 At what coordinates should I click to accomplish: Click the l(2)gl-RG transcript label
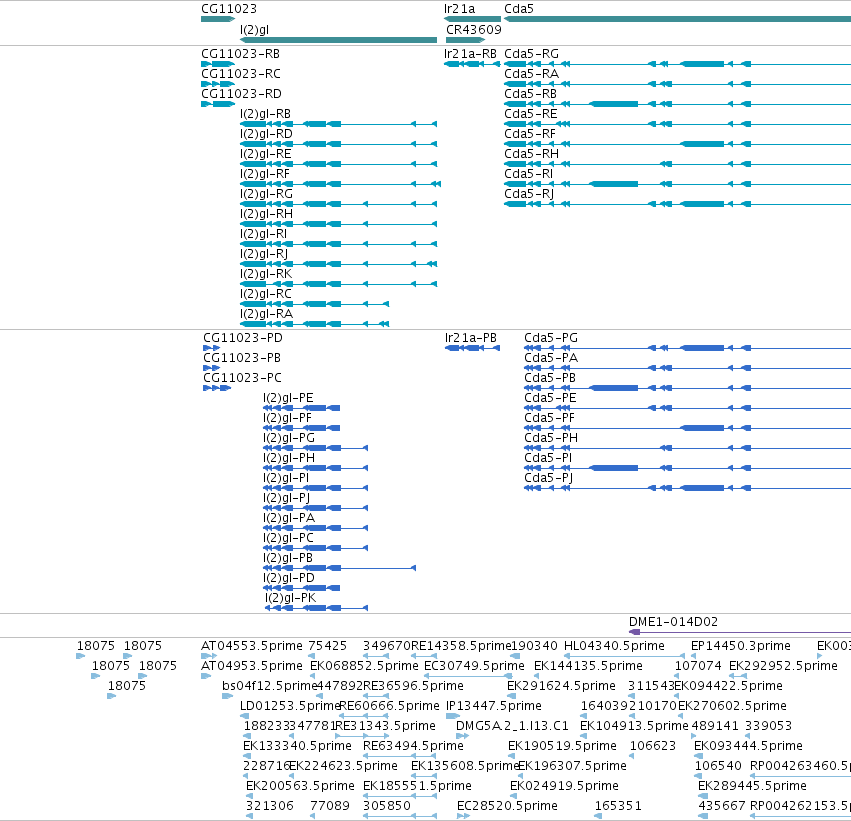point(266,194)
